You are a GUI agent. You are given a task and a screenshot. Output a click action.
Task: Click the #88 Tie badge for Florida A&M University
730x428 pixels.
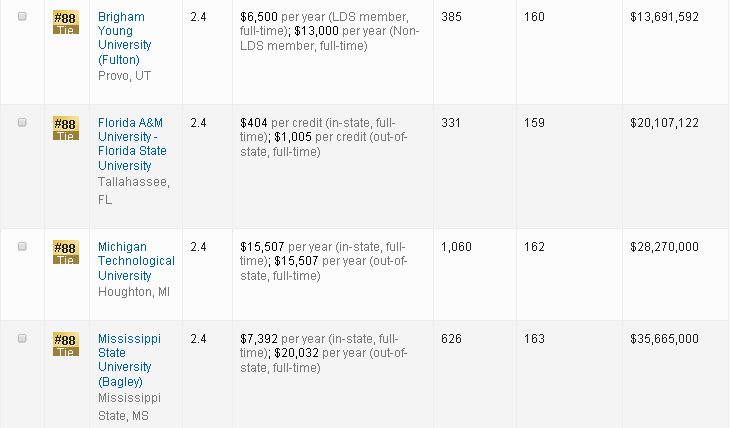click(65, 127)
